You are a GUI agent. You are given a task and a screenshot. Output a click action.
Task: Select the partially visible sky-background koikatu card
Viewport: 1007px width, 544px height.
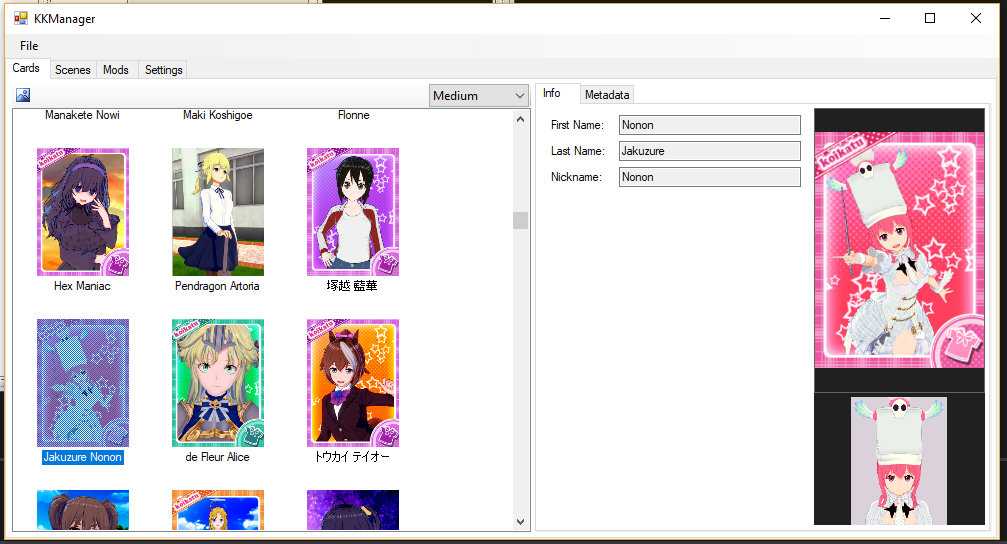point(218,510)
